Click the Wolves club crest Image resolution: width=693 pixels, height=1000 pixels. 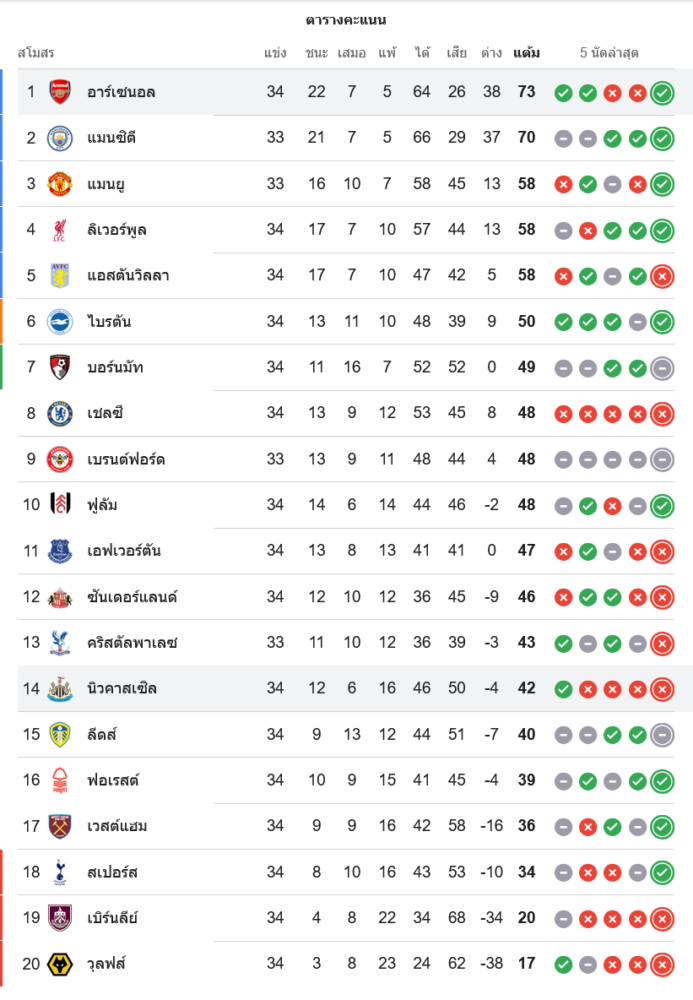pyautogui.click(x=61, y=964)
